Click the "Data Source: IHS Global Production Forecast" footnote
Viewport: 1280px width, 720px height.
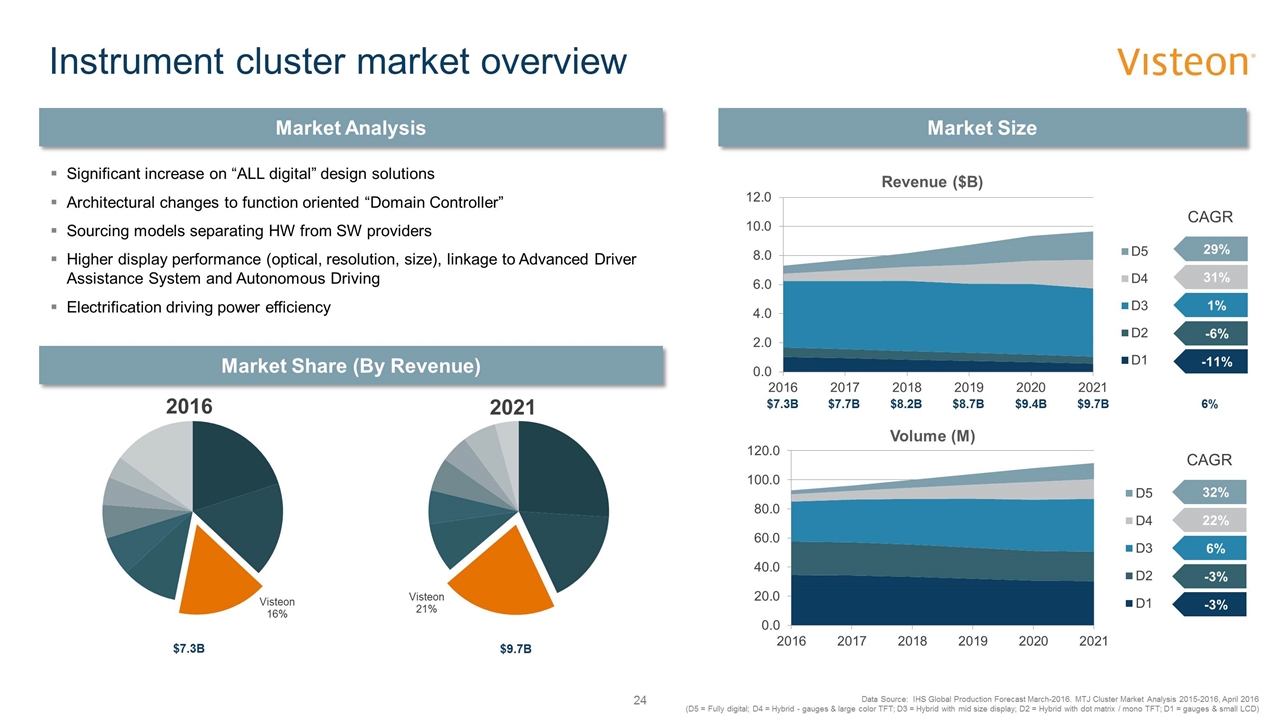1059,698
